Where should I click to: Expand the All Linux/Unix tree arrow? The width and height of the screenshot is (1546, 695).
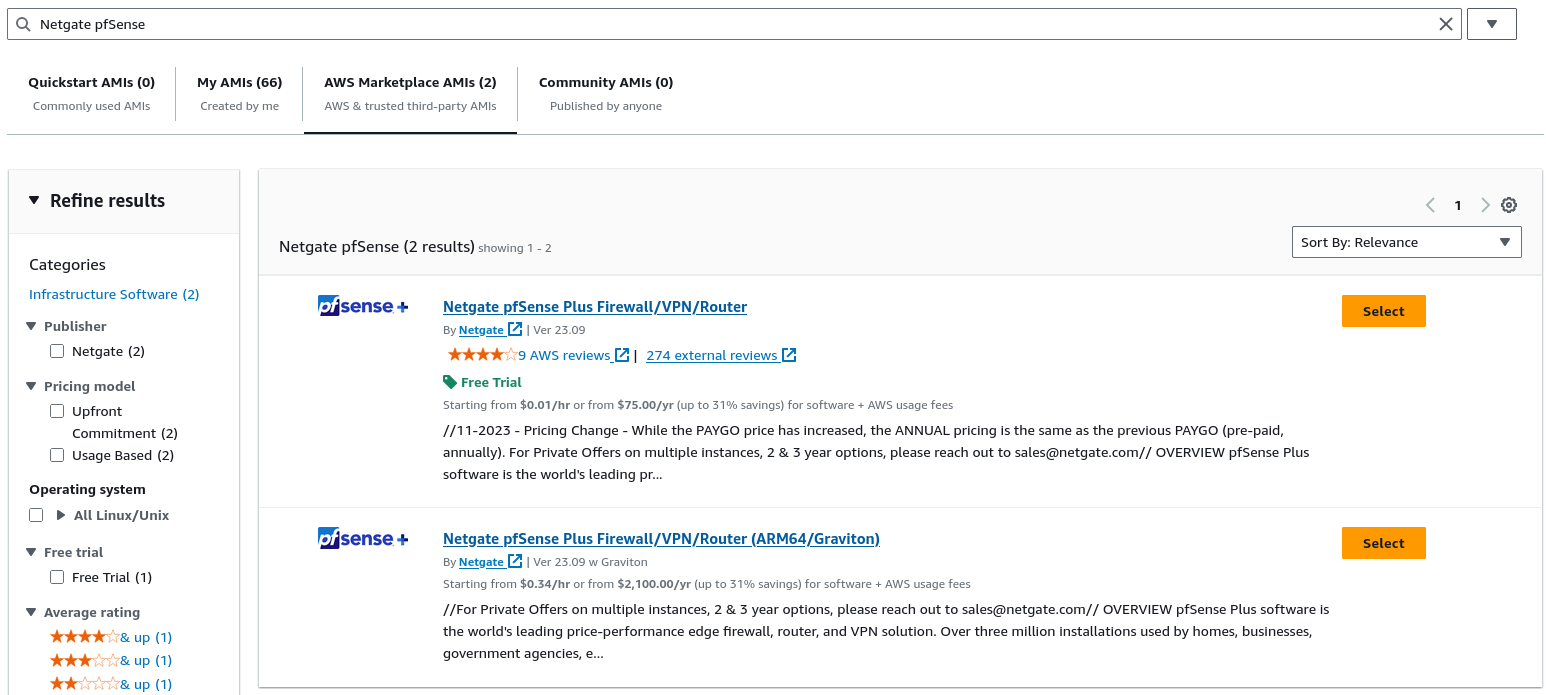[61, 515]
